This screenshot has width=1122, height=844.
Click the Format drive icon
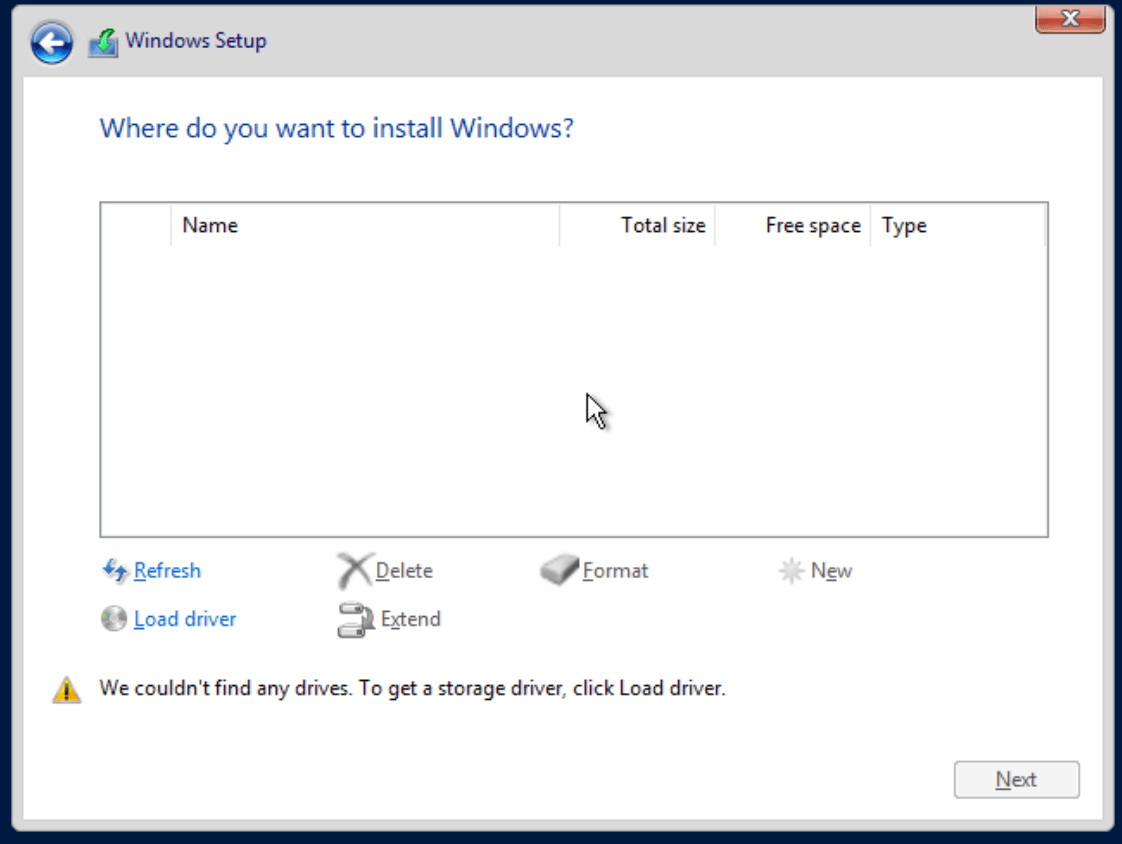558,569
